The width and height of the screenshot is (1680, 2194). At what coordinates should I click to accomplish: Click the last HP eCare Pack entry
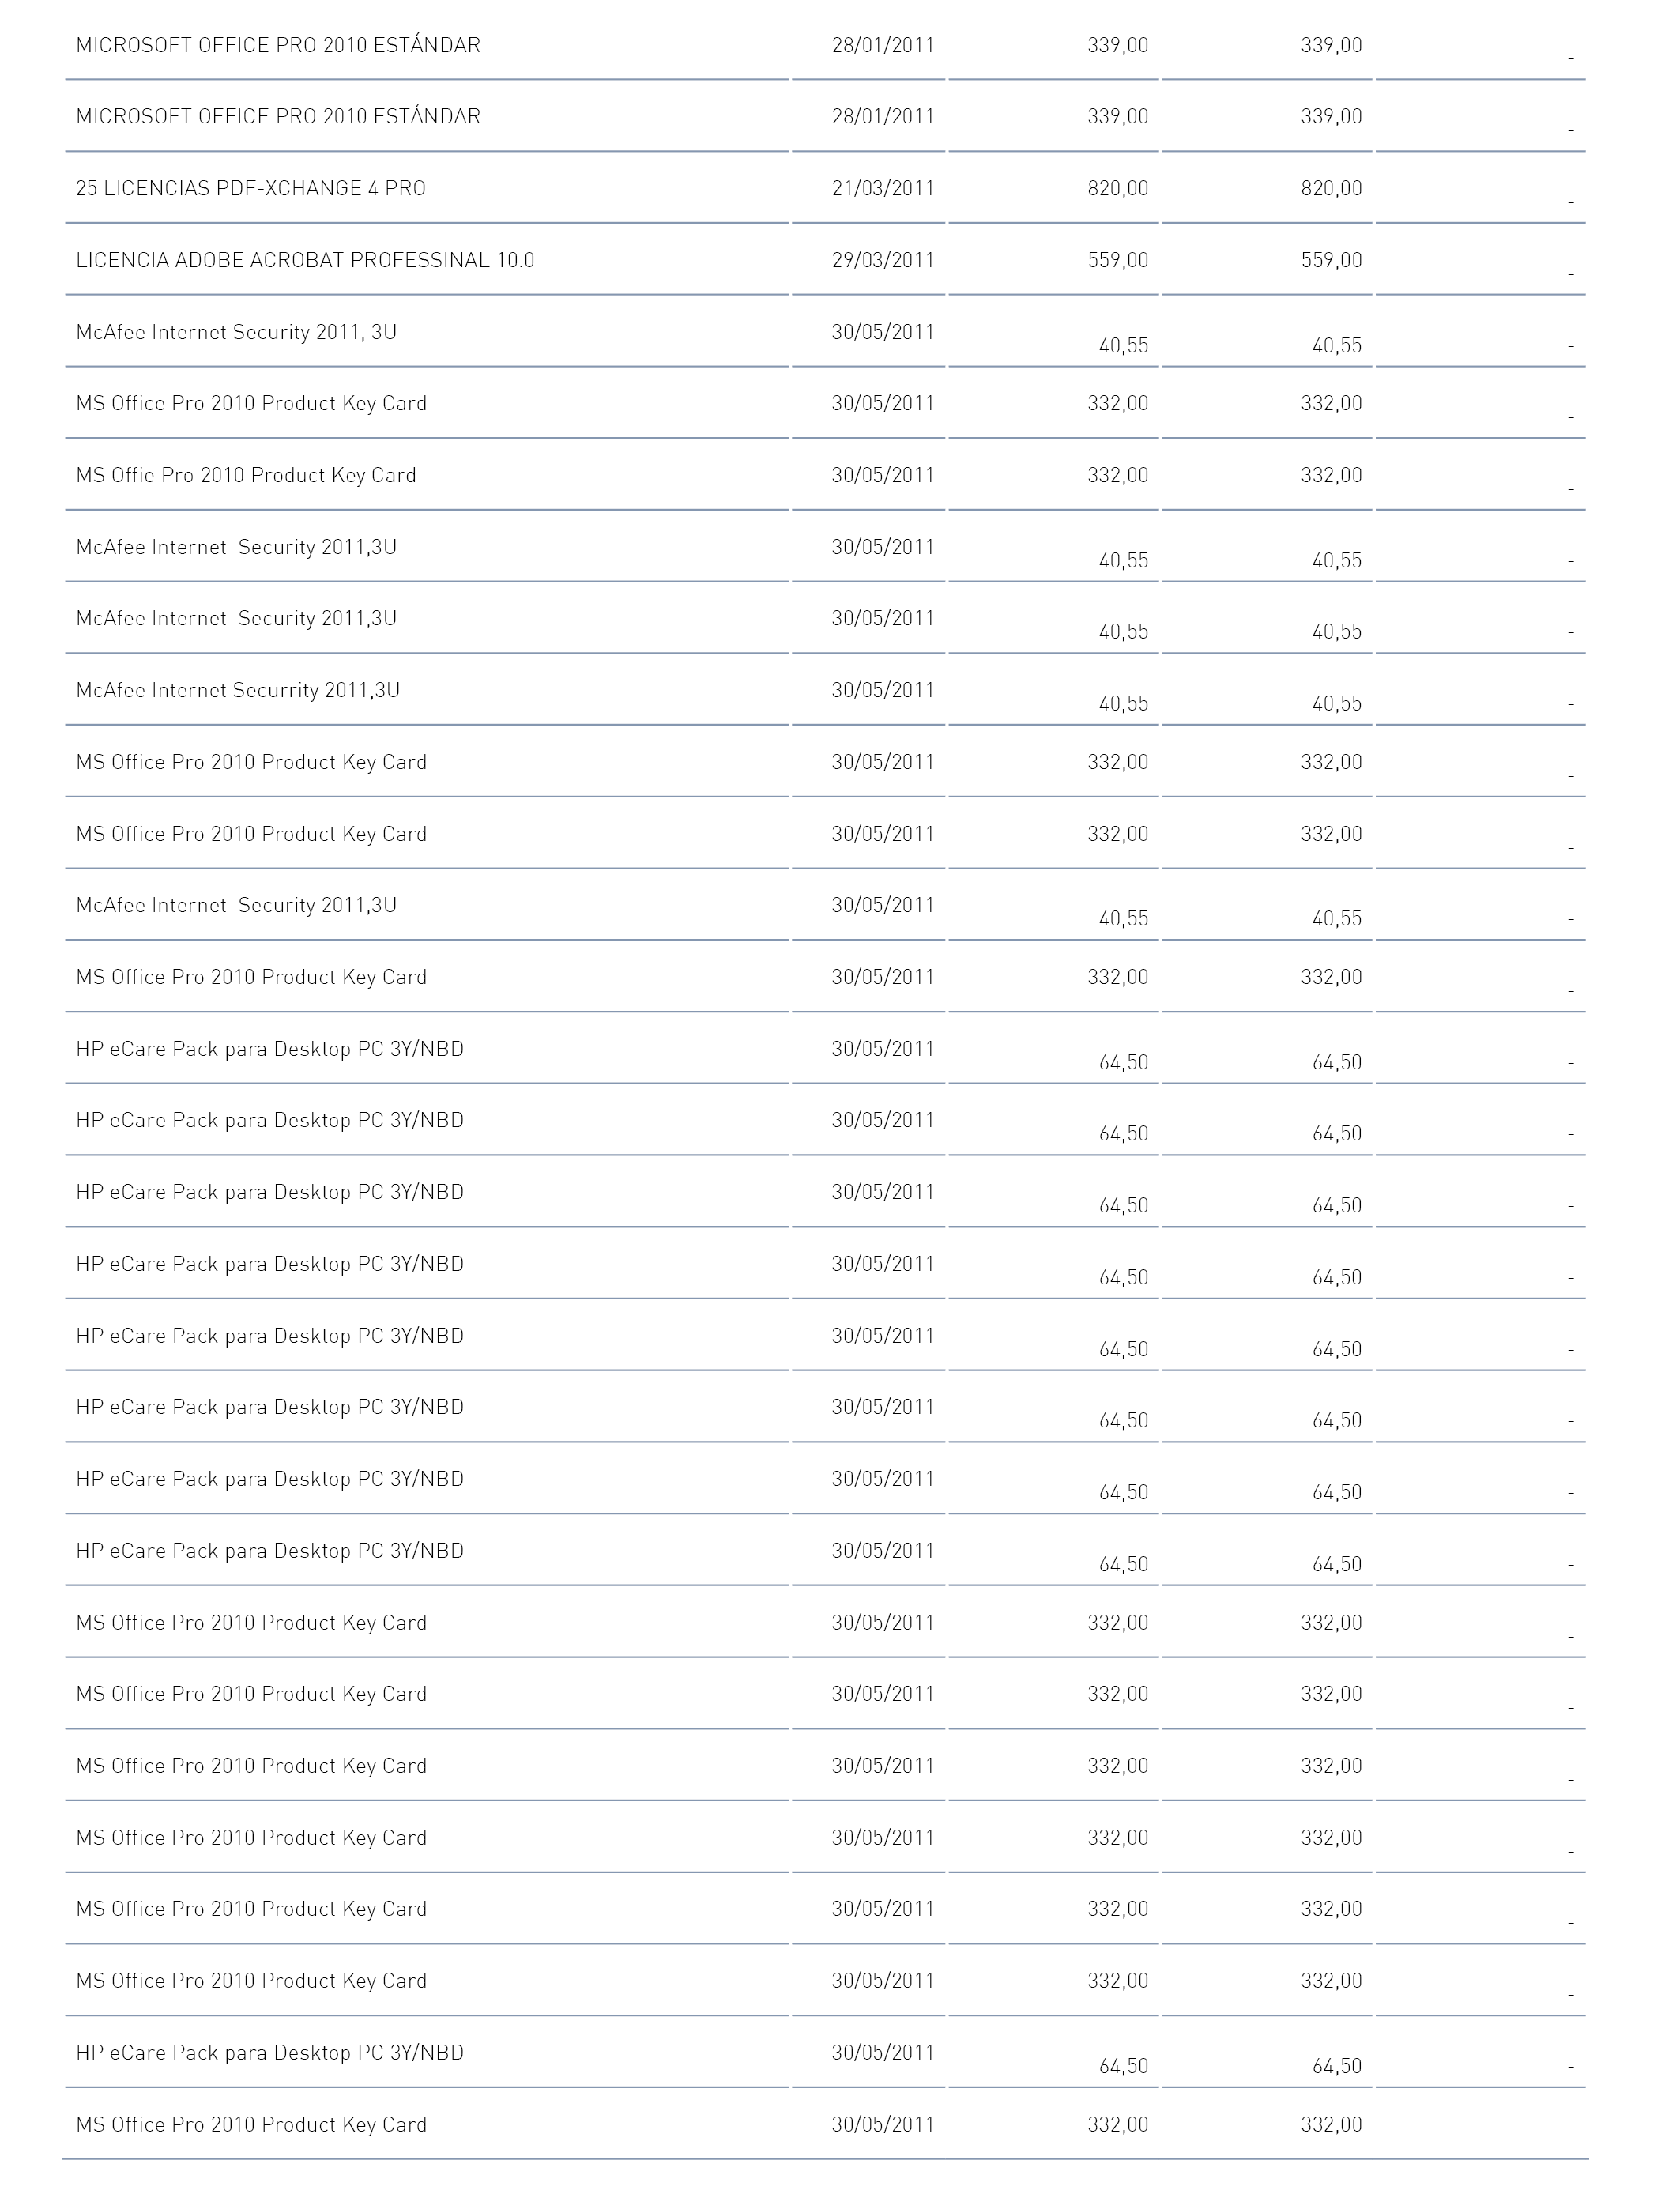(270, 2053)
